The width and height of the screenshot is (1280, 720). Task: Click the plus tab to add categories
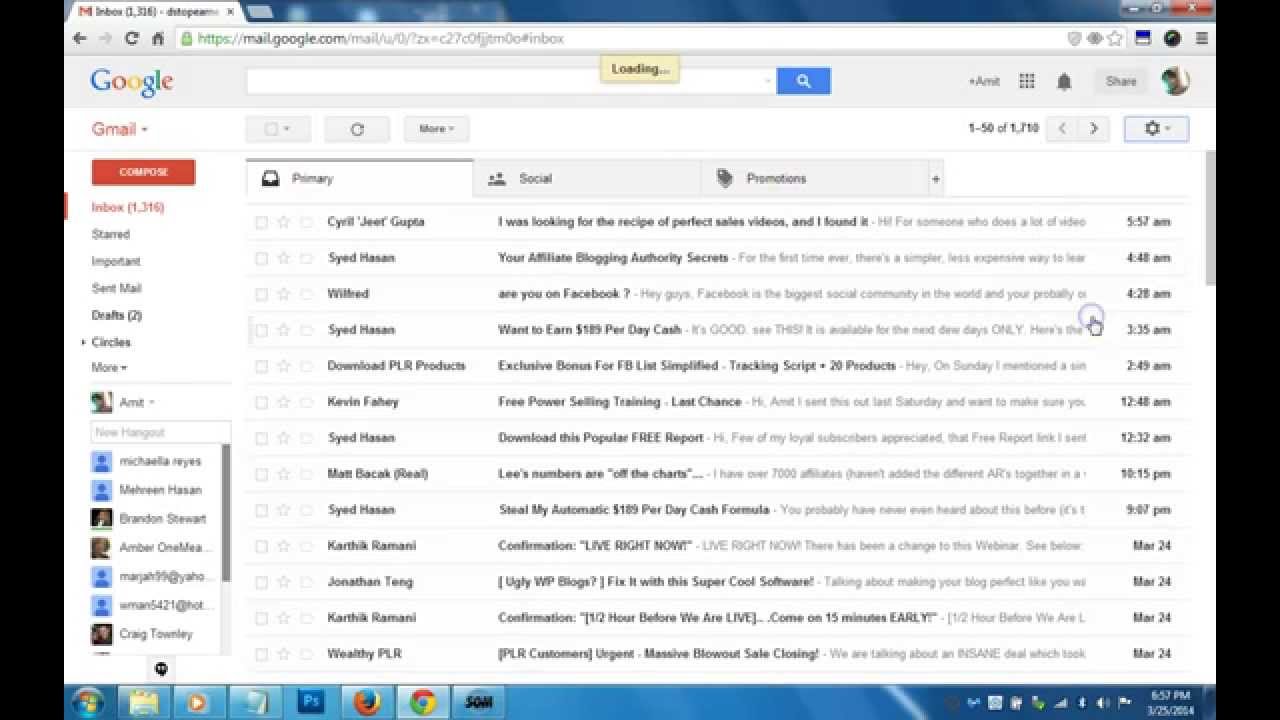(936, 179)
